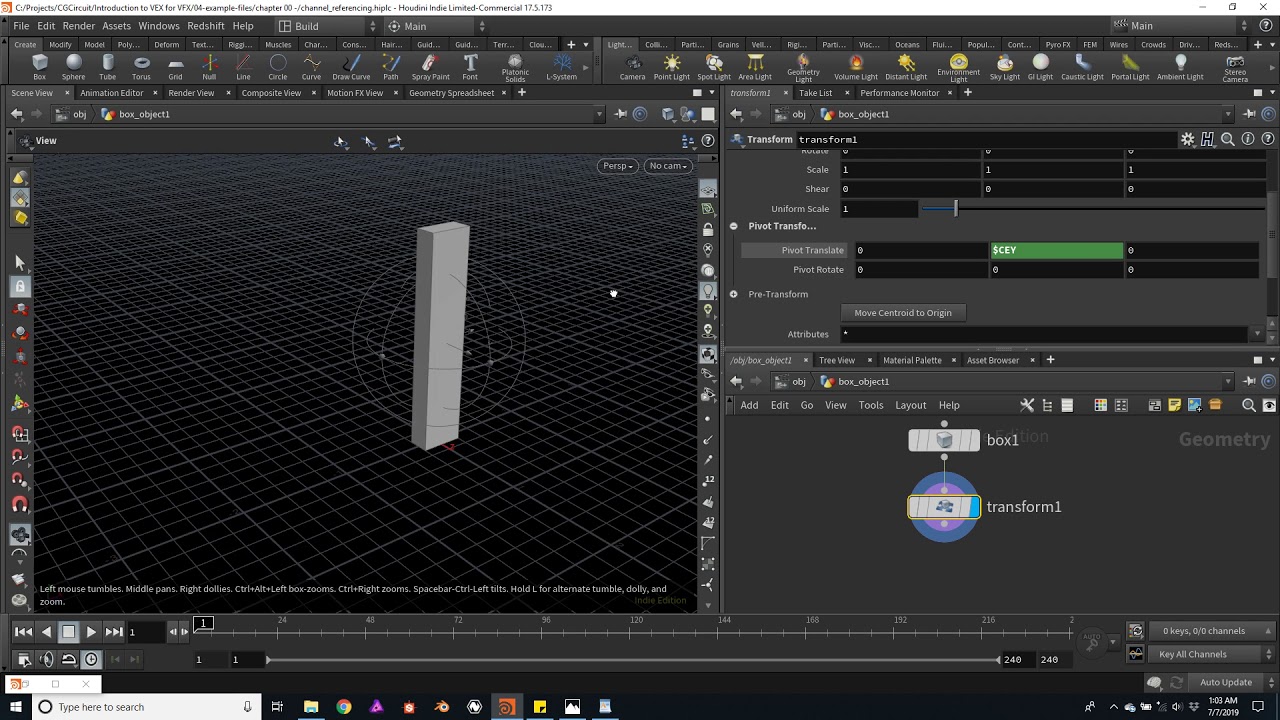Add a Stereo Camera
Viewport: 1280px width, 720px height.
click(x=1235, y=68)
